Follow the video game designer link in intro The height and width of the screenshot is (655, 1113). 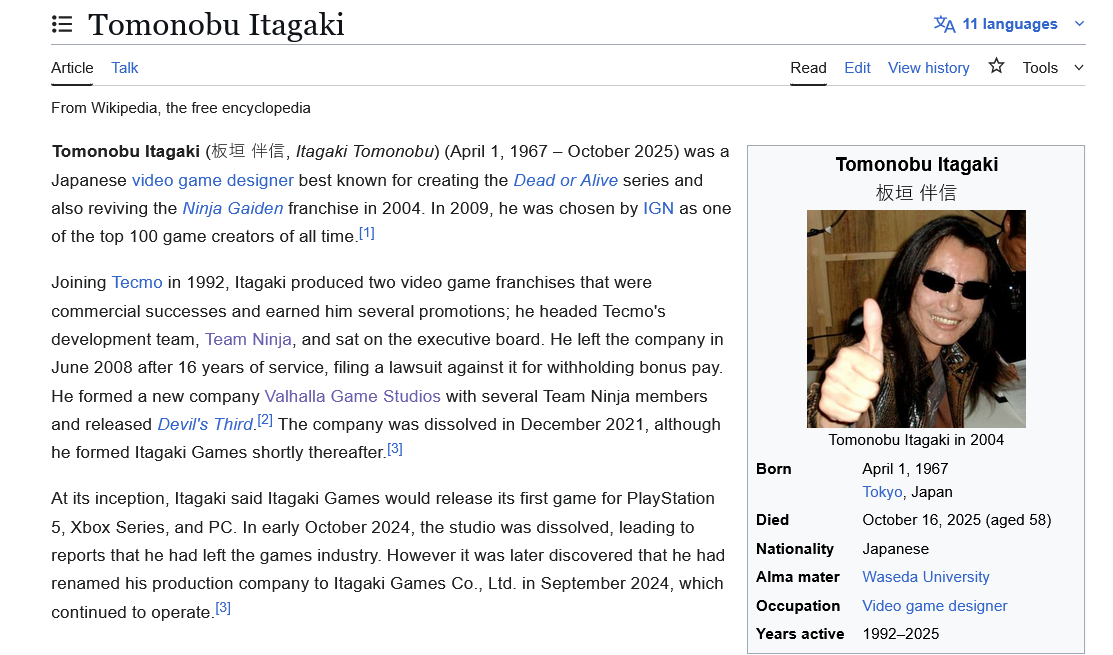pos(212,180)
